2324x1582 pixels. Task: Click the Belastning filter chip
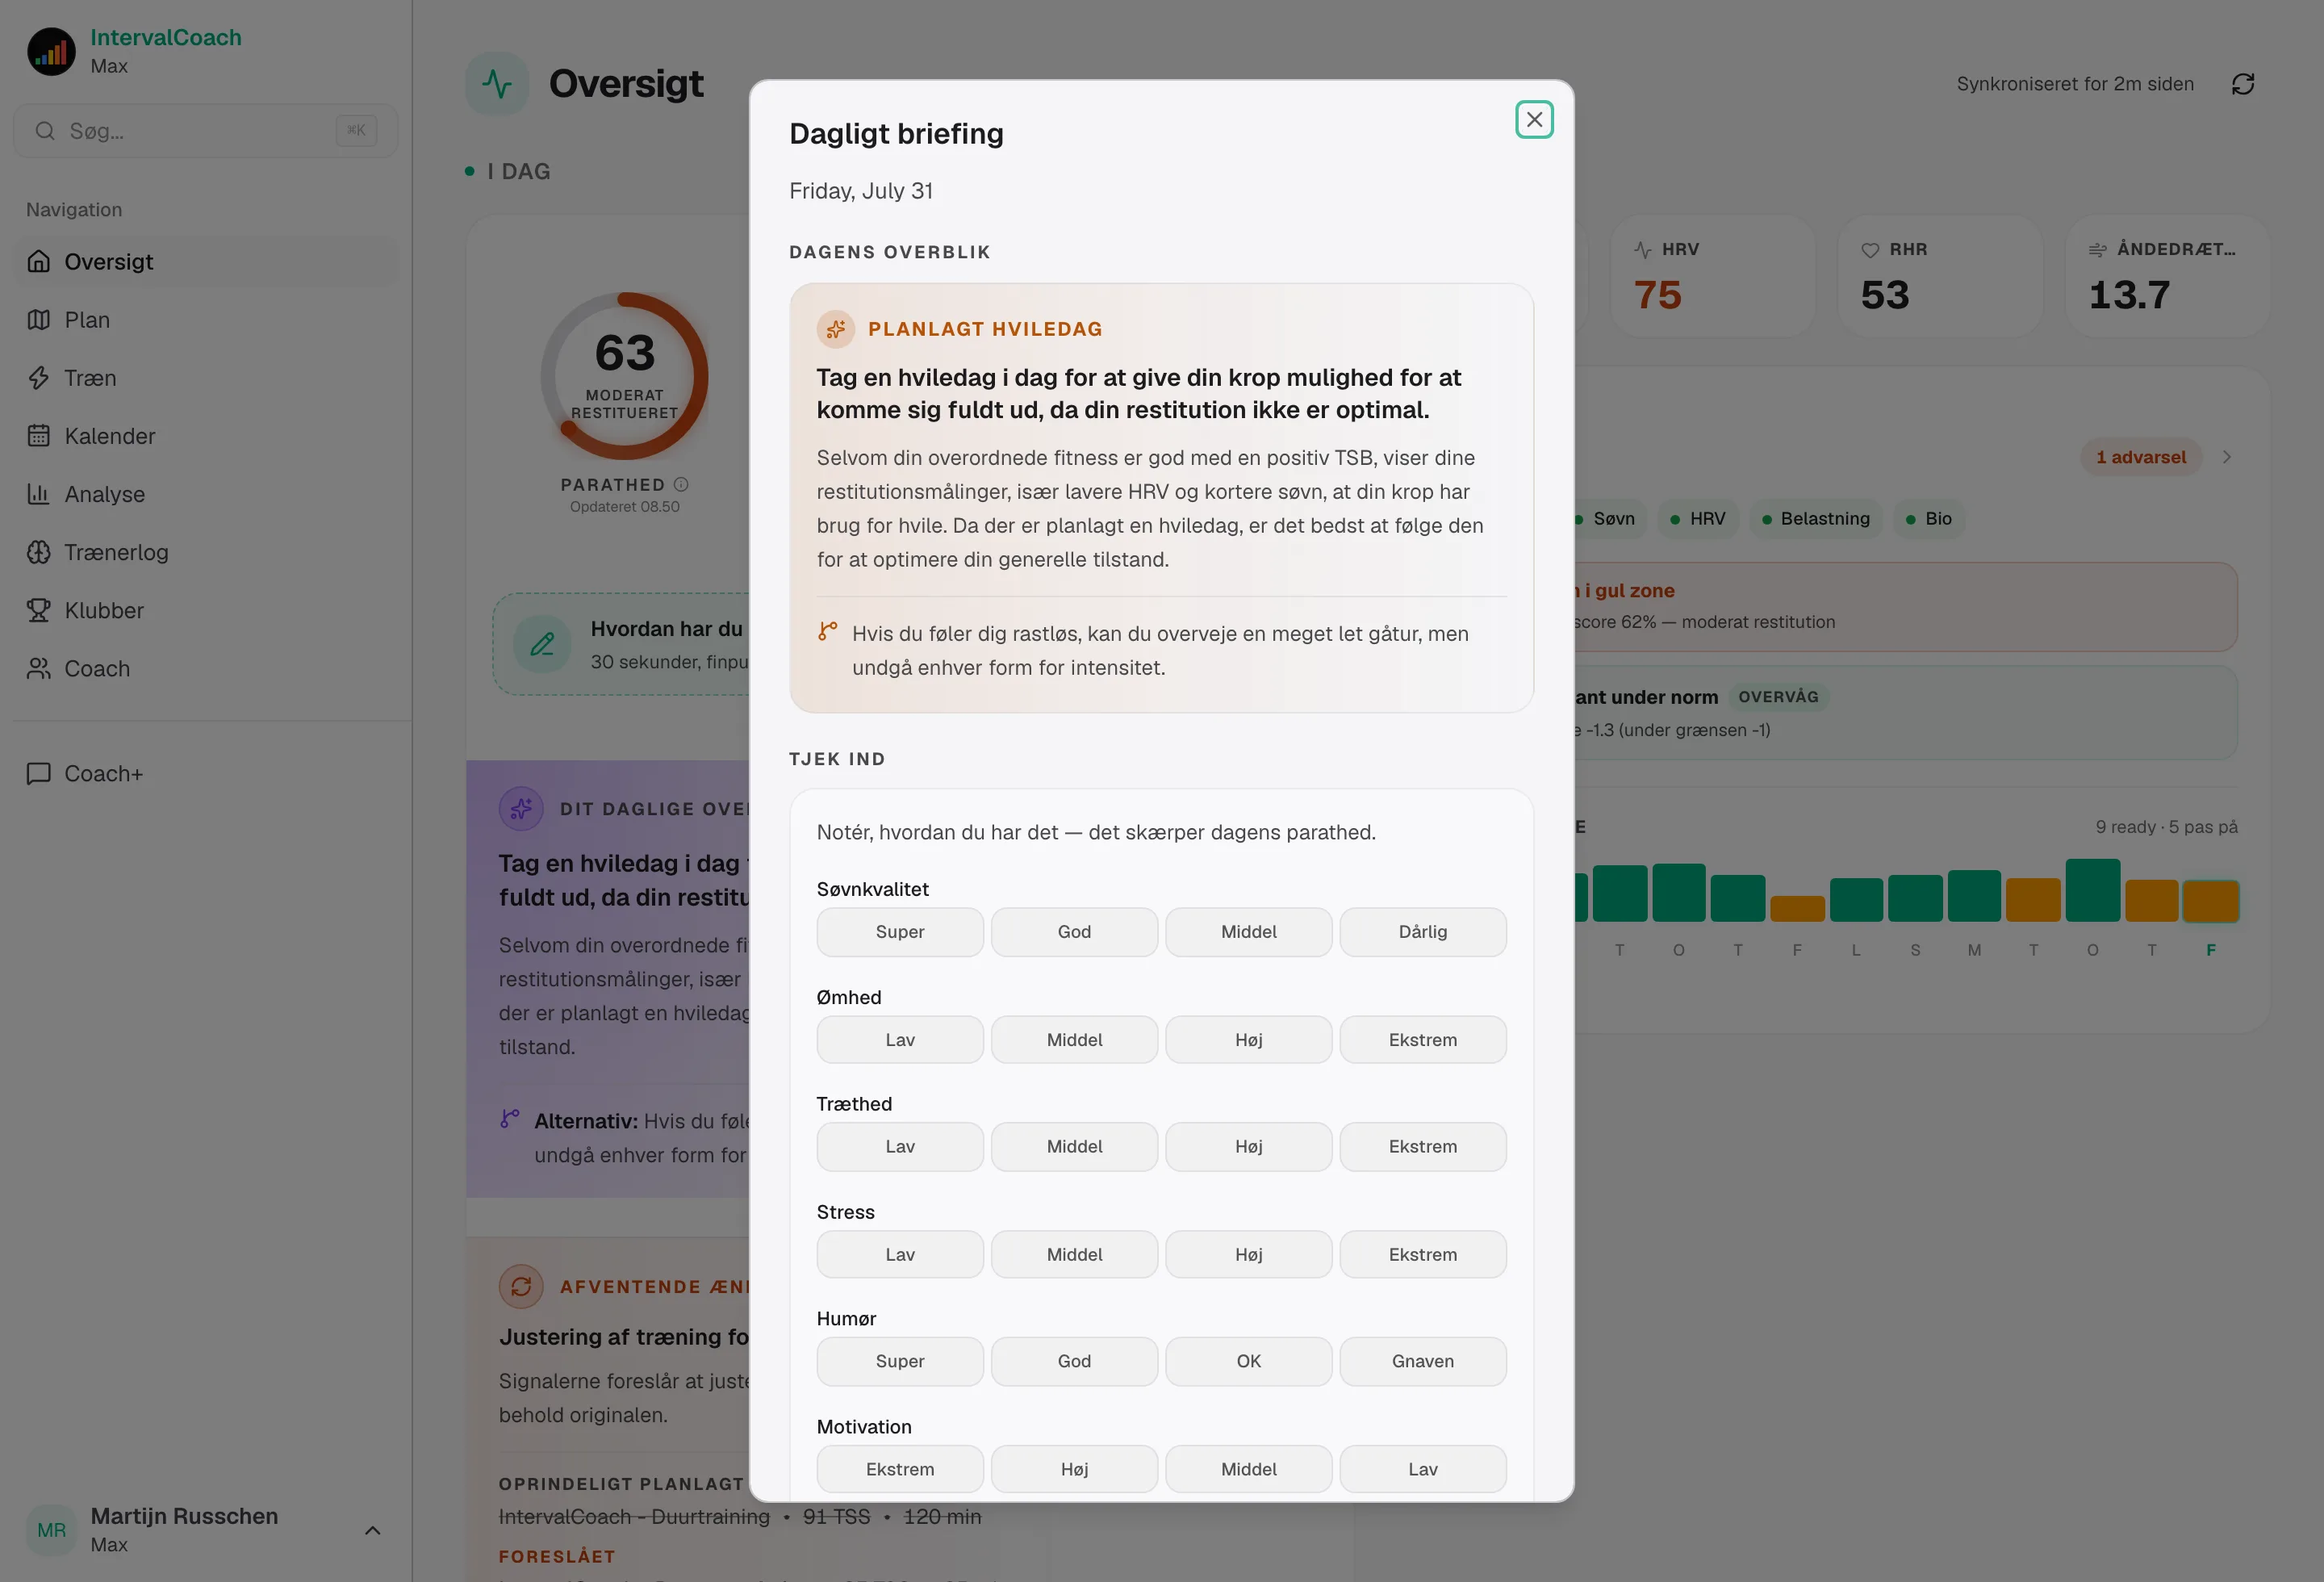click(x=1816, y=519)
